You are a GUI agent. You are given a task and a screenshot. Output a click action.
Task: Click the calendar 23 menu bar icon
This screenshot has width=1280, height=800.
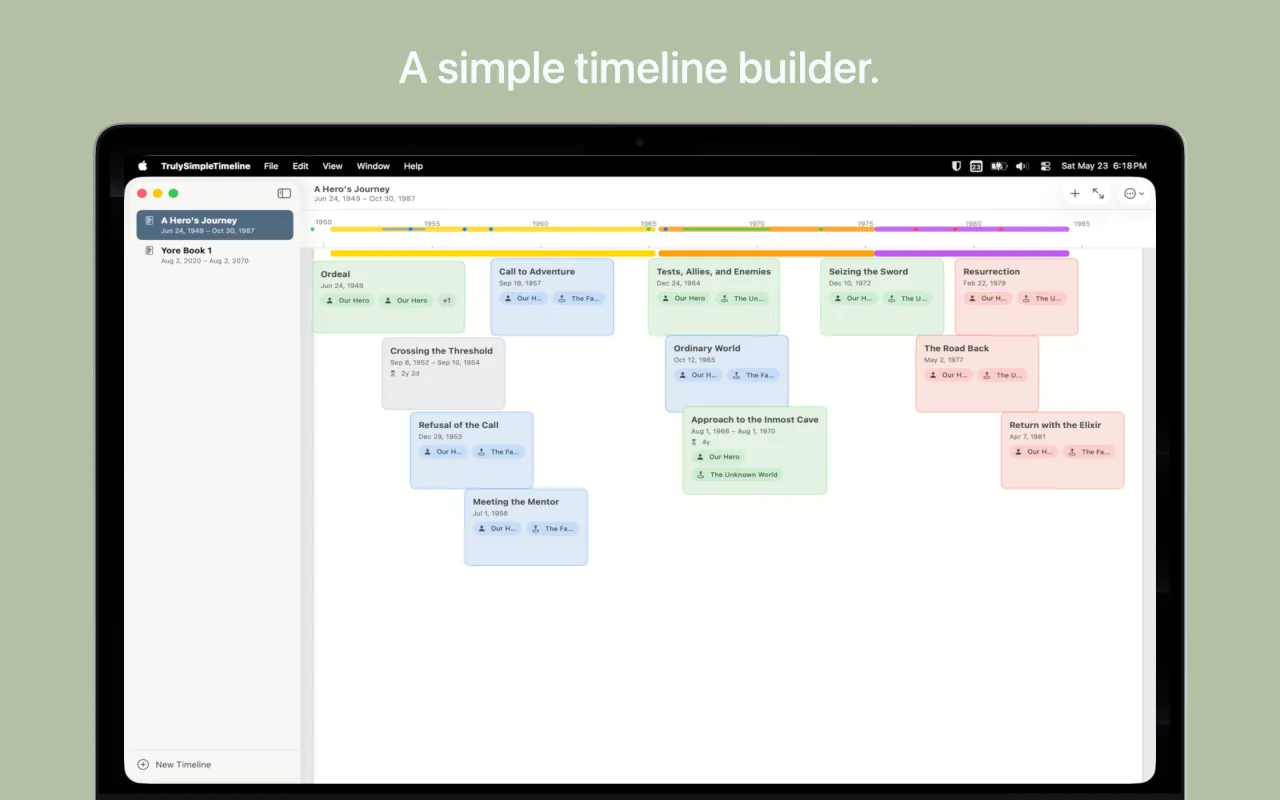point(976,166)
